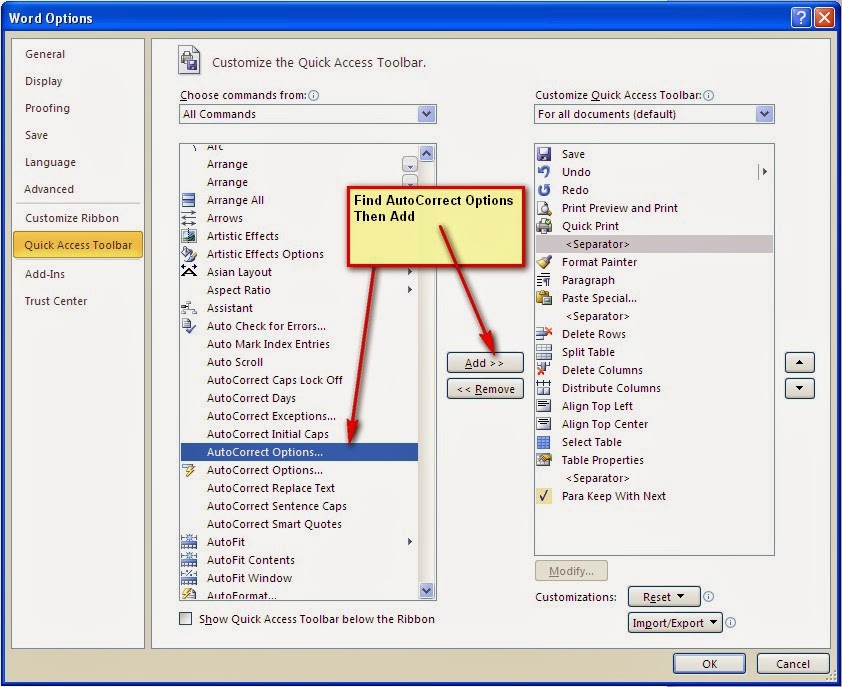The height and width of the screenshot is (687, 842).
Task: Click the Artistic Effects Options icon
Action: [188, 254]
